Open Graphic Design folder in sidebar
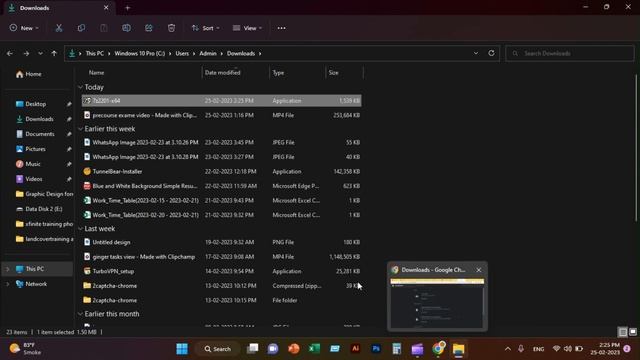The image size is (640, 360). 44,194
